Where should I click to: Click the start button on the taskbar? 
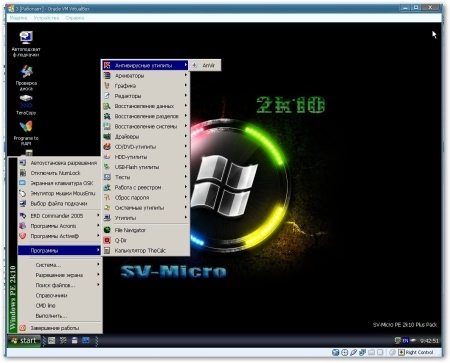pyautogui.click(x=24, y=340)
